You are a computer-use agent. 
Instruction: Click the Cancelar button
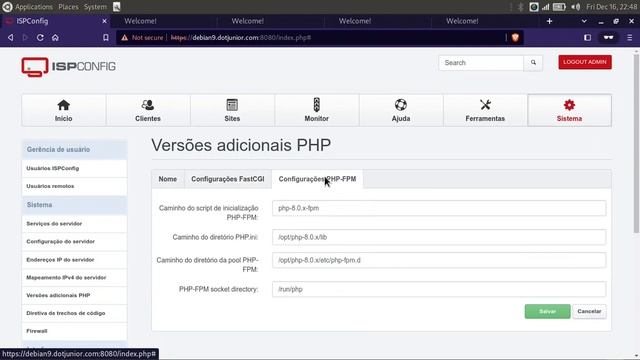(589, 311)
